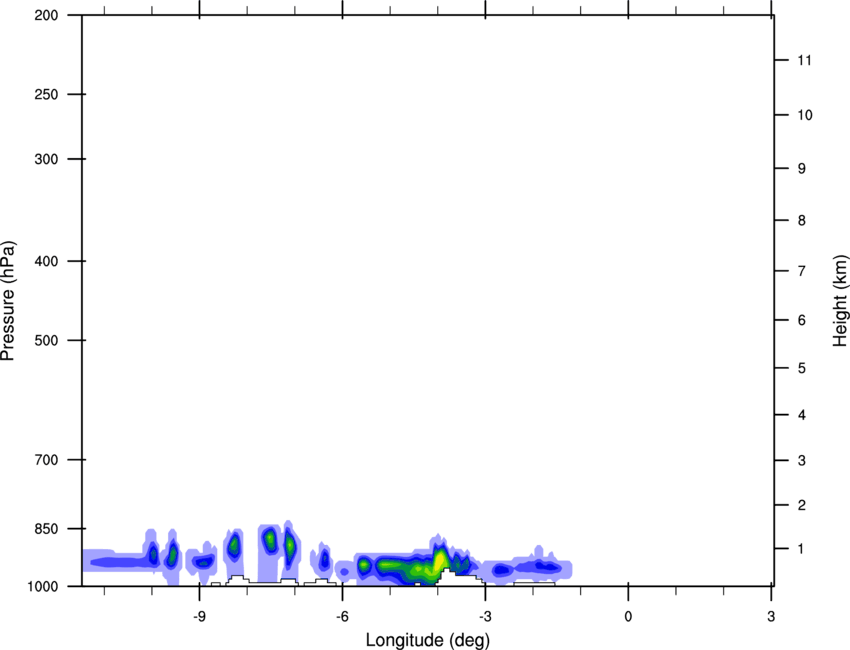Click pressure tick label 700
The height and width of the screenshot is (650, 850).
point(46,460)
